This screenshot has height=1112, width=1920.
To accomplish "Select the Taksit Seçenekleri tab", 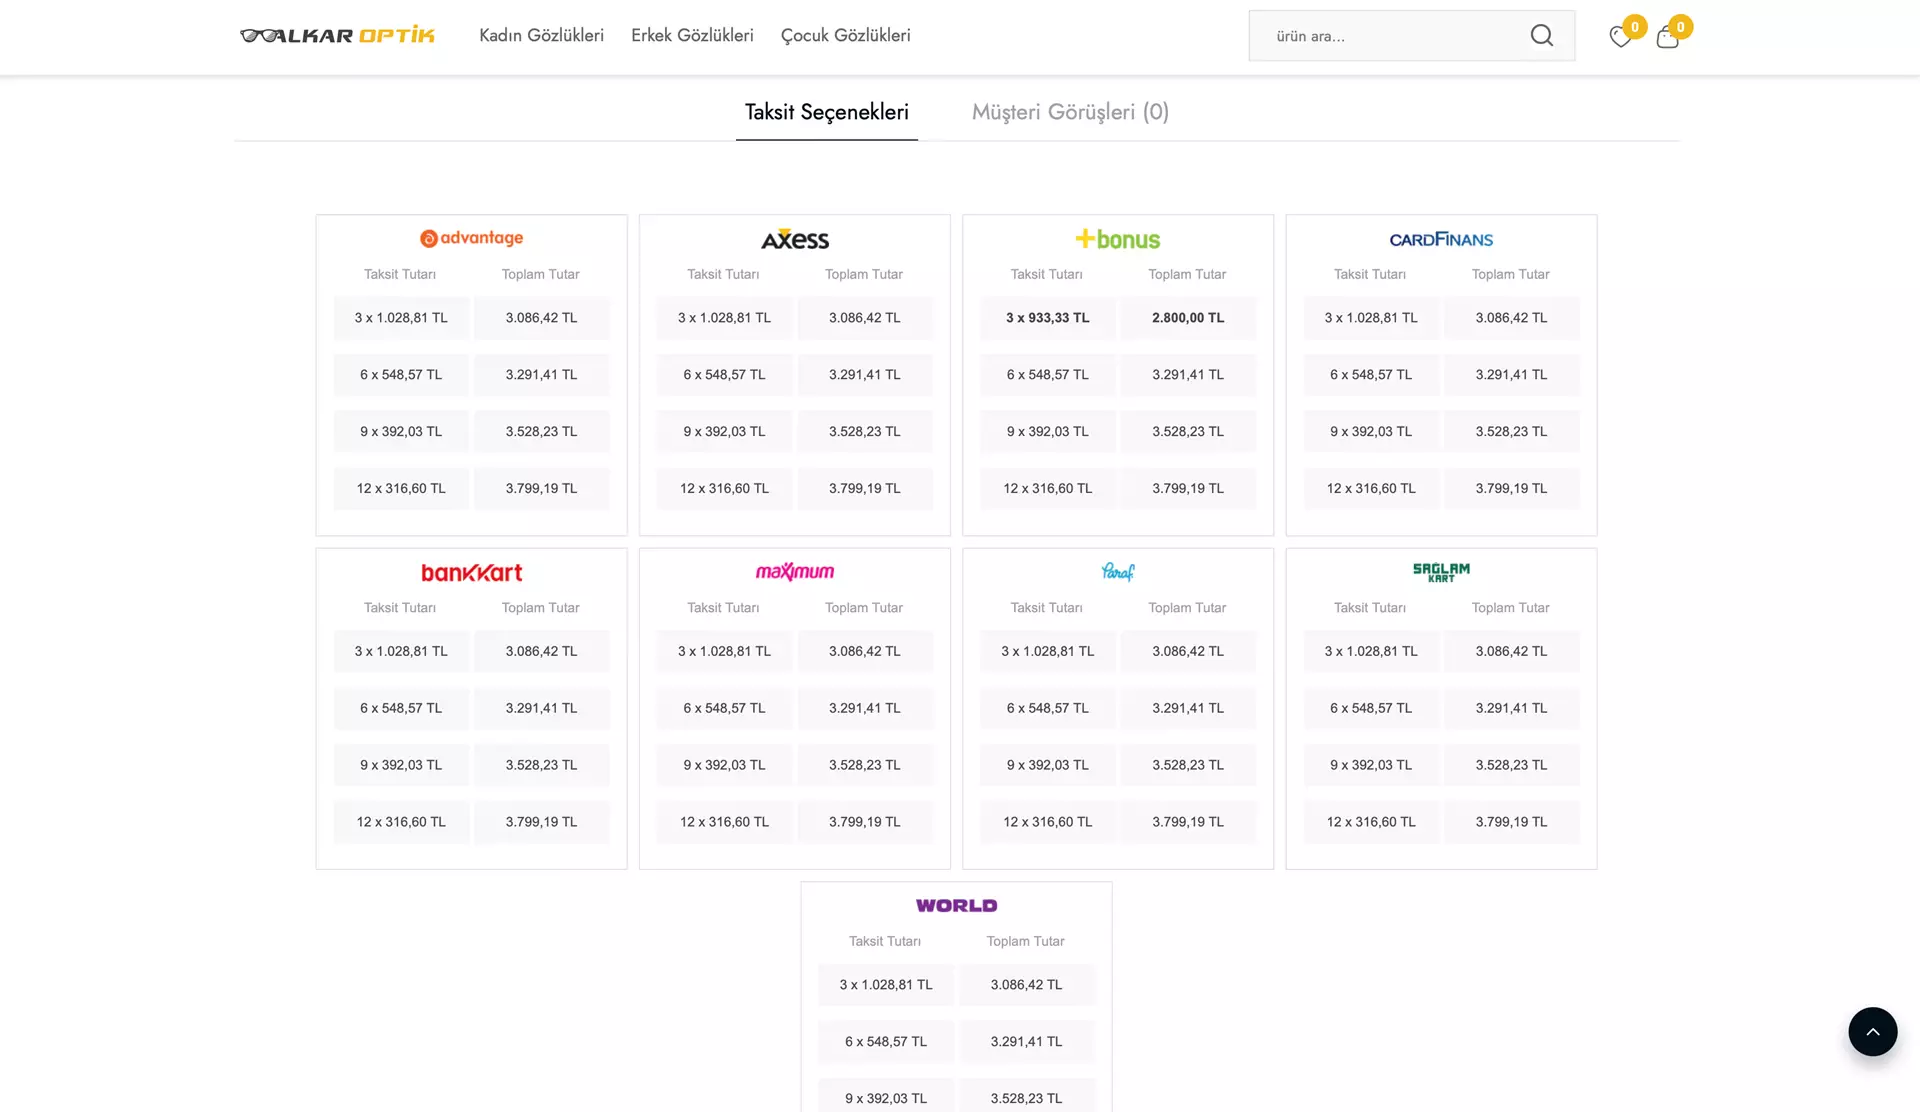I will tap(826, 112).
